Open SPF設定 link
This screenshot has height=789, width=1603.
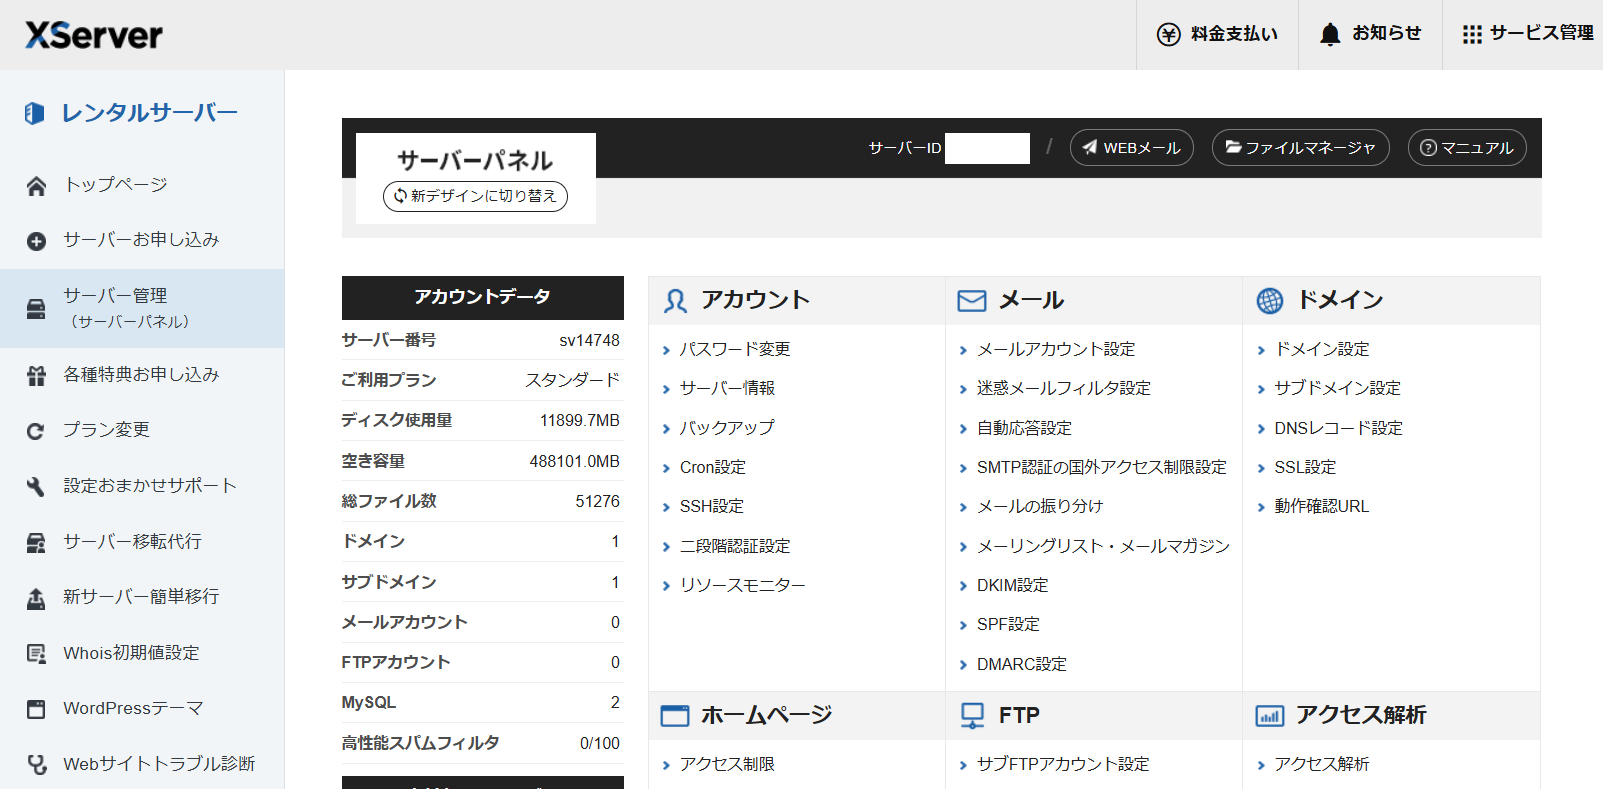pos(1008,624)
